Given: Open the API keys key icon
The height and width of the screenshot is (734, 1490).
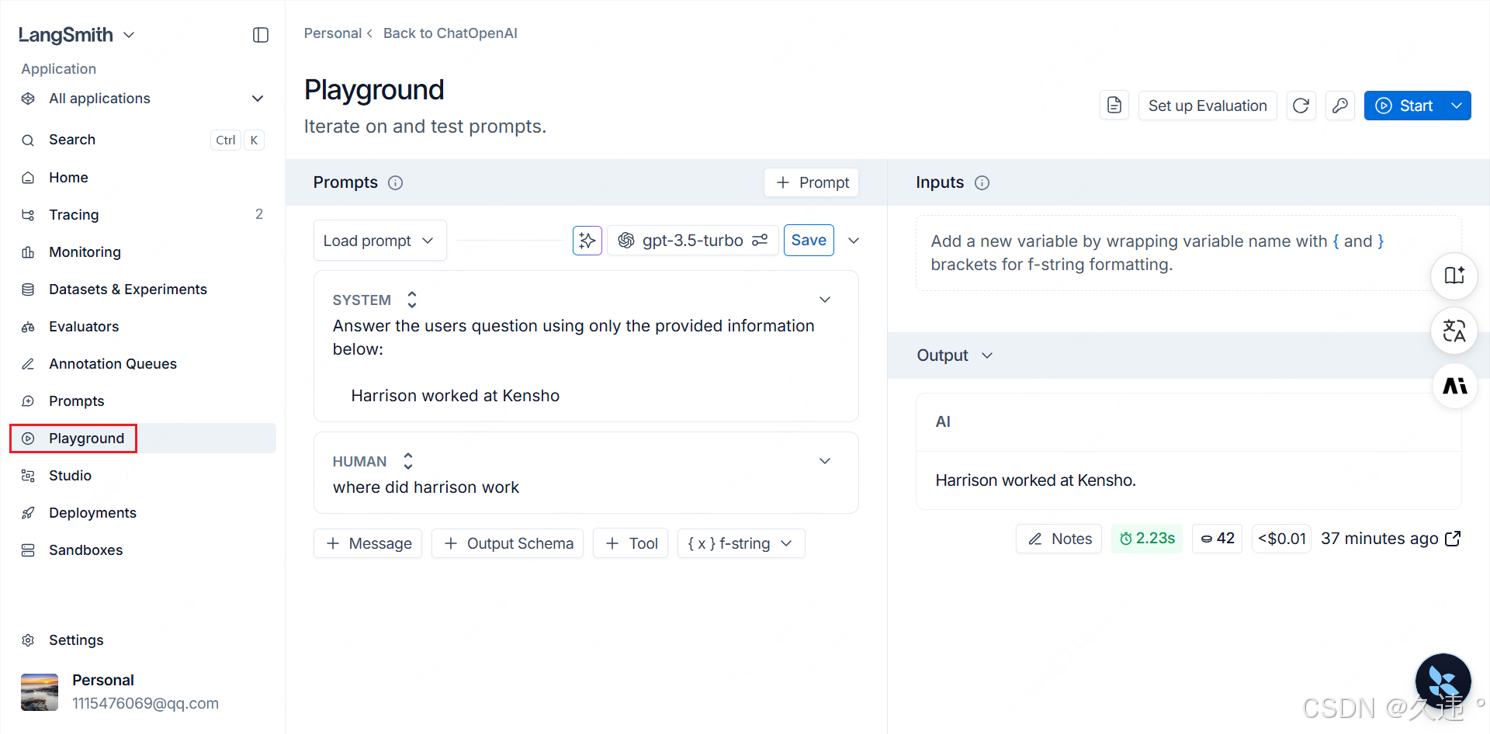Looking at the screenshot, I should click(x=1340, y=106).
